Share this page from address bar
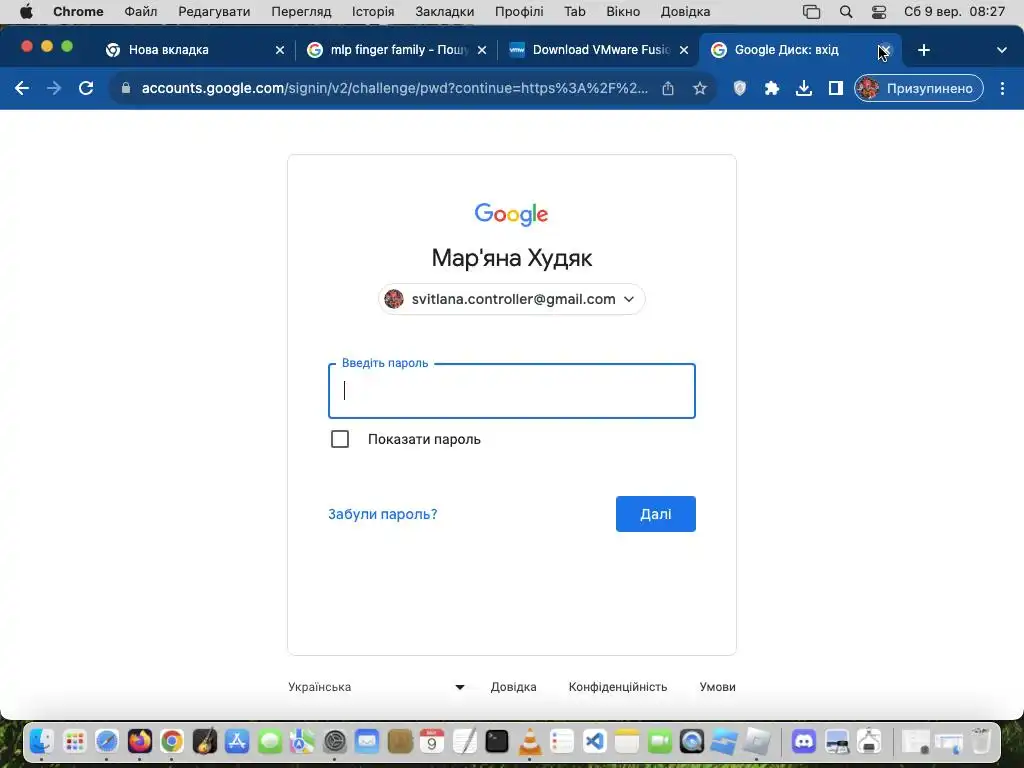Screen dimensions: 1024x768 pyautogui.click(x=667, y=88)
